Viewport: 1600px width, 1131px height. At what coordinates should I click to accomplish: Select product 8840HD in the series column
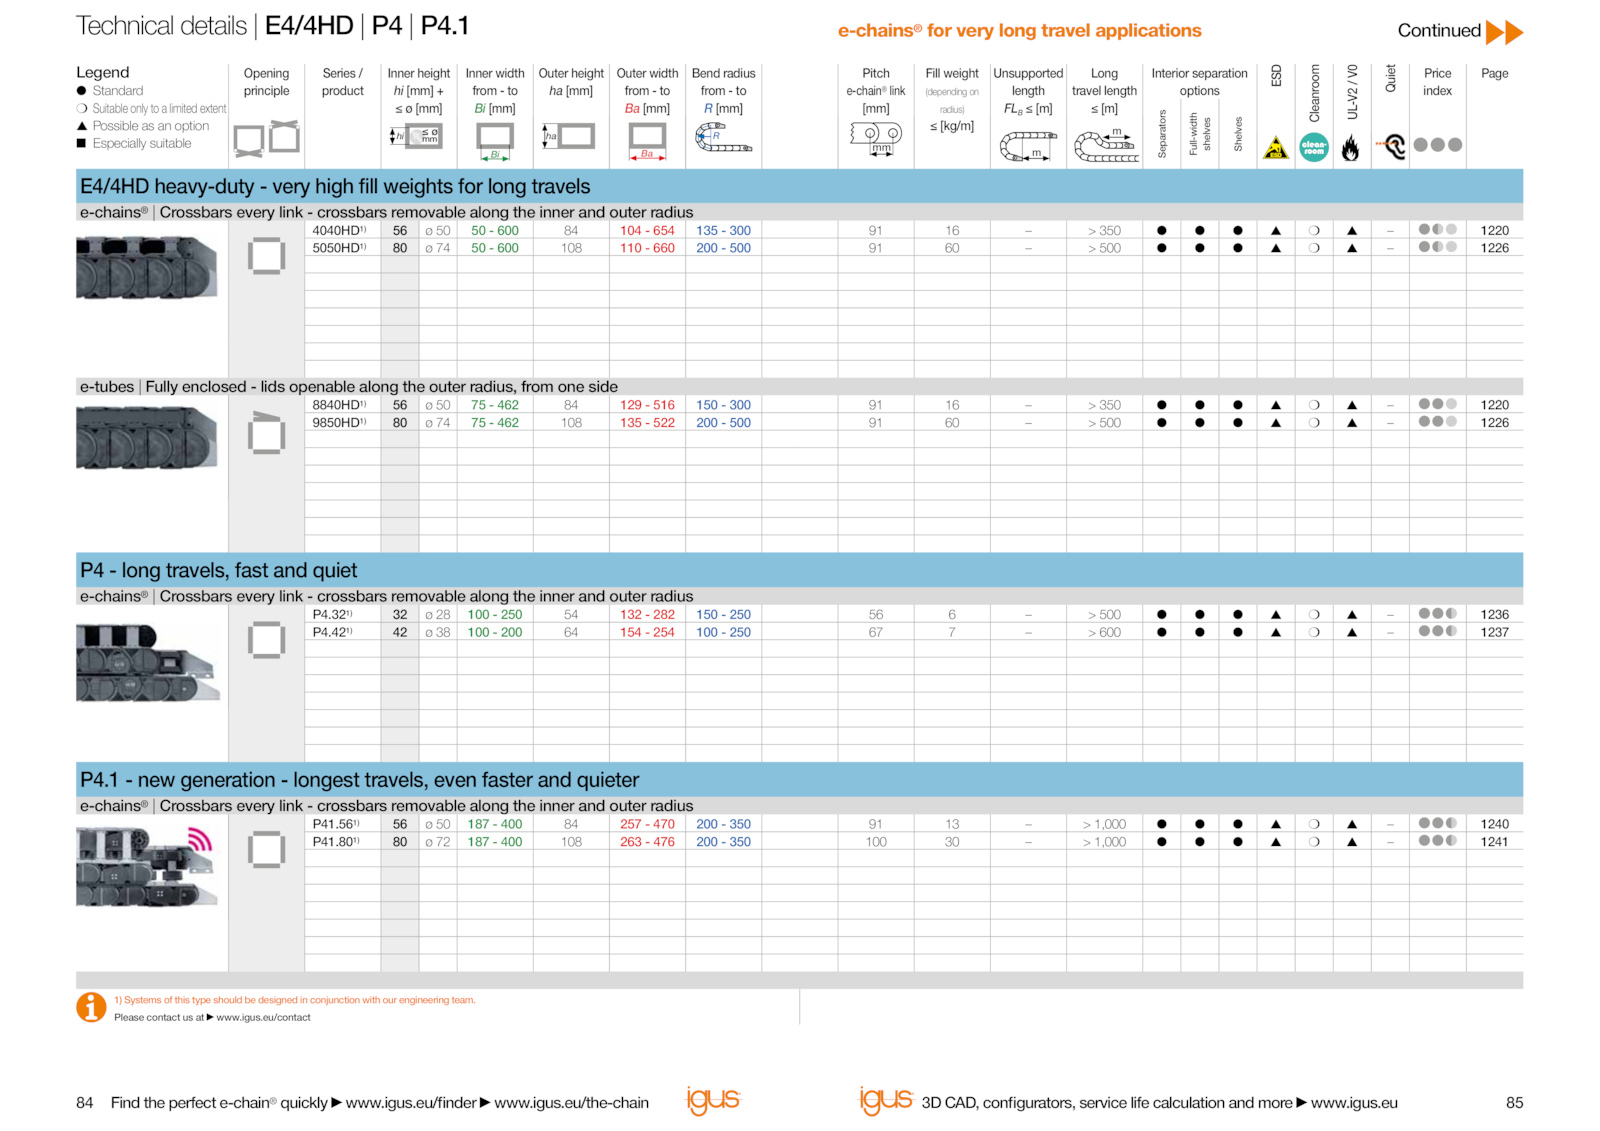point(339,405)
